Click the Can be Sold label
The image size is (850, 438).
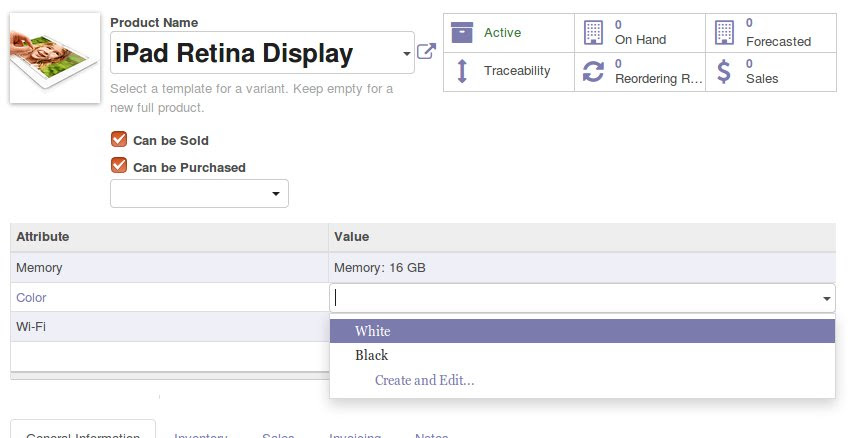pos(171,140)
